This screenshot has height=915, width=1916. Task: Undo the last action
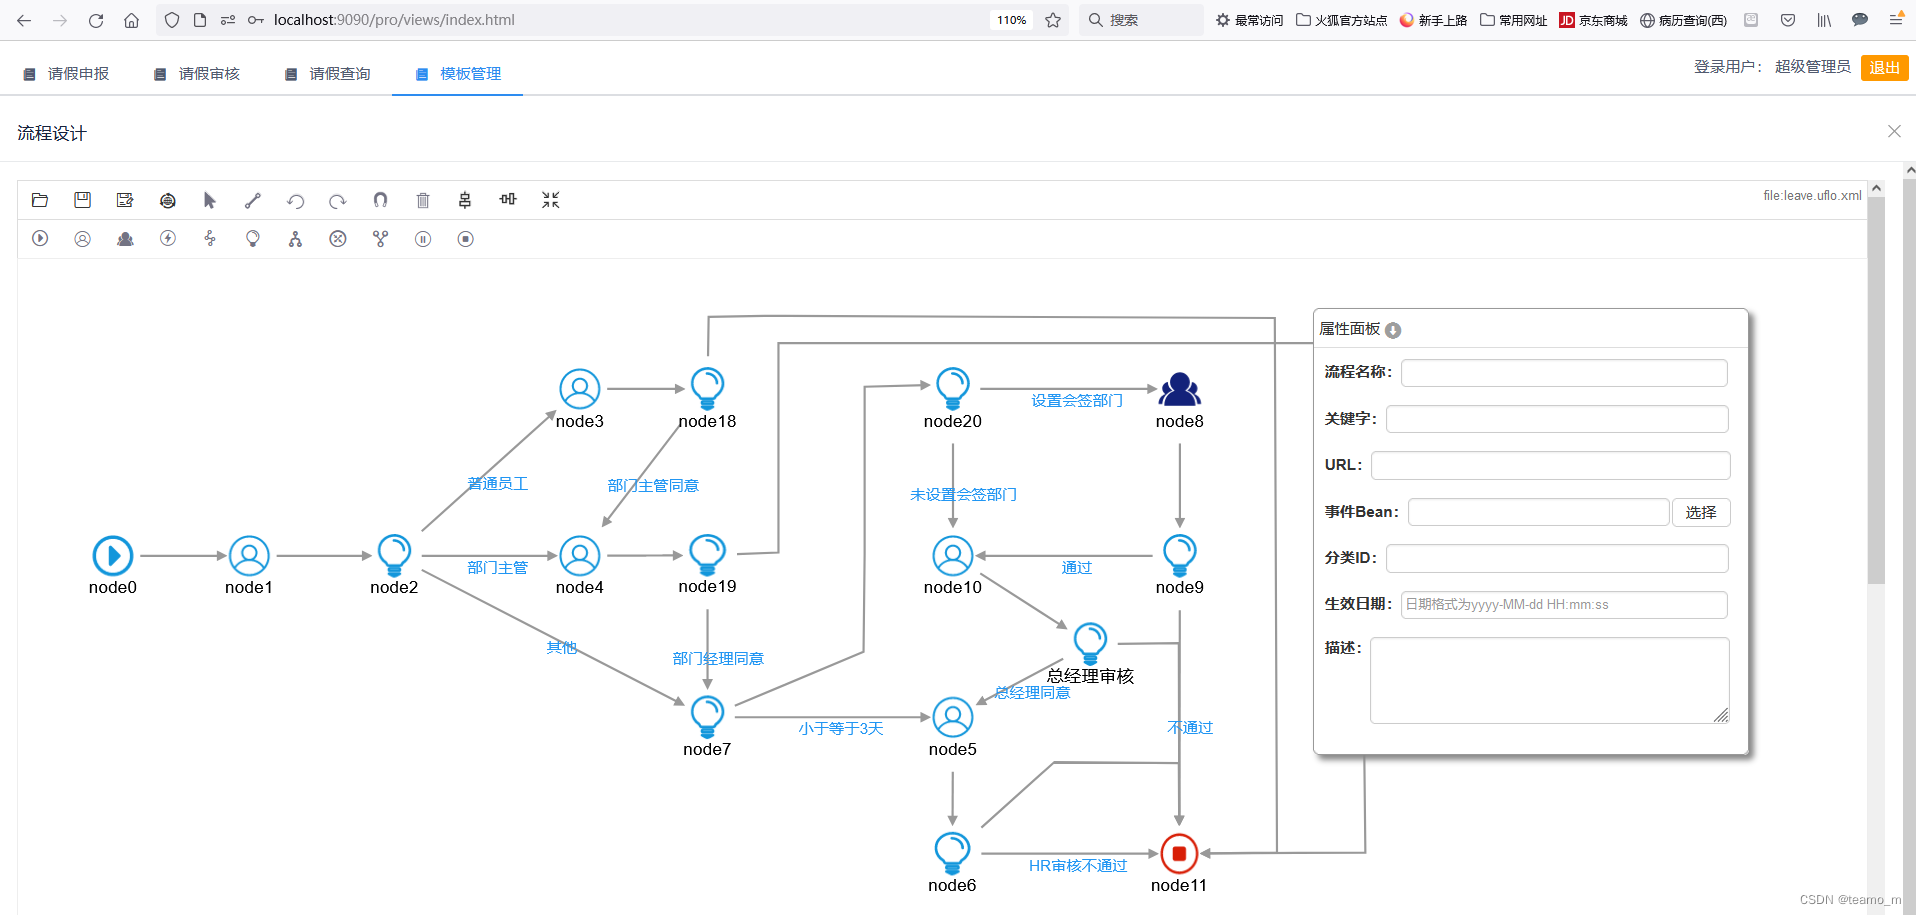295,201
